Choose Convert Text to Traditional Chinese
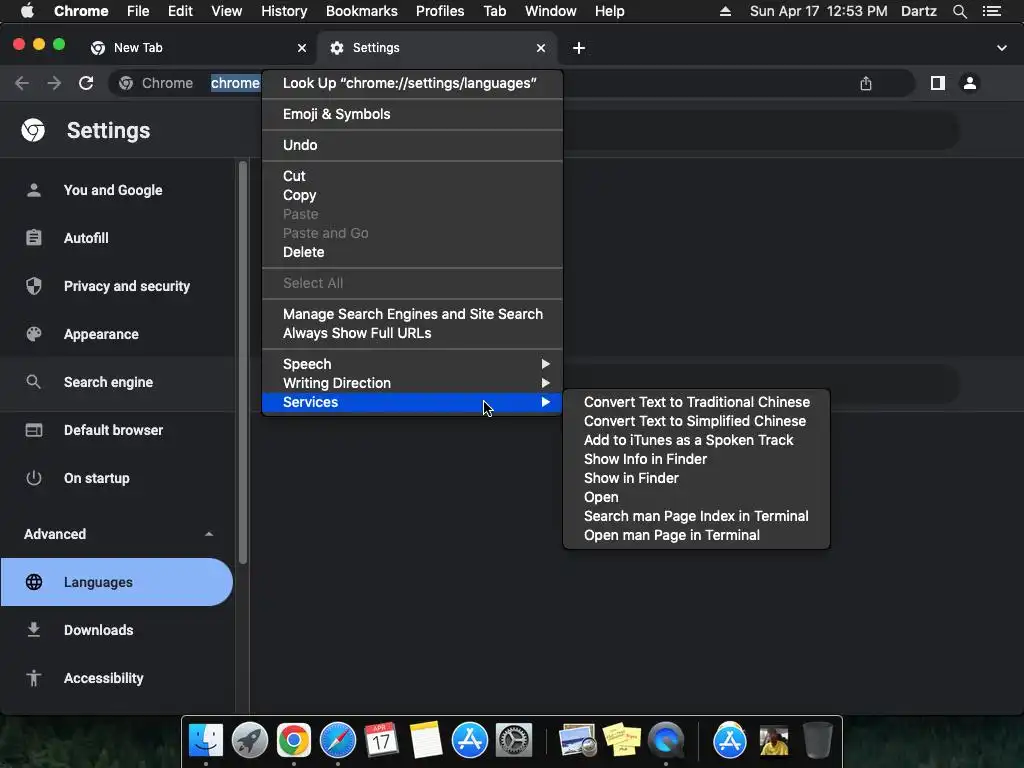 696,402
